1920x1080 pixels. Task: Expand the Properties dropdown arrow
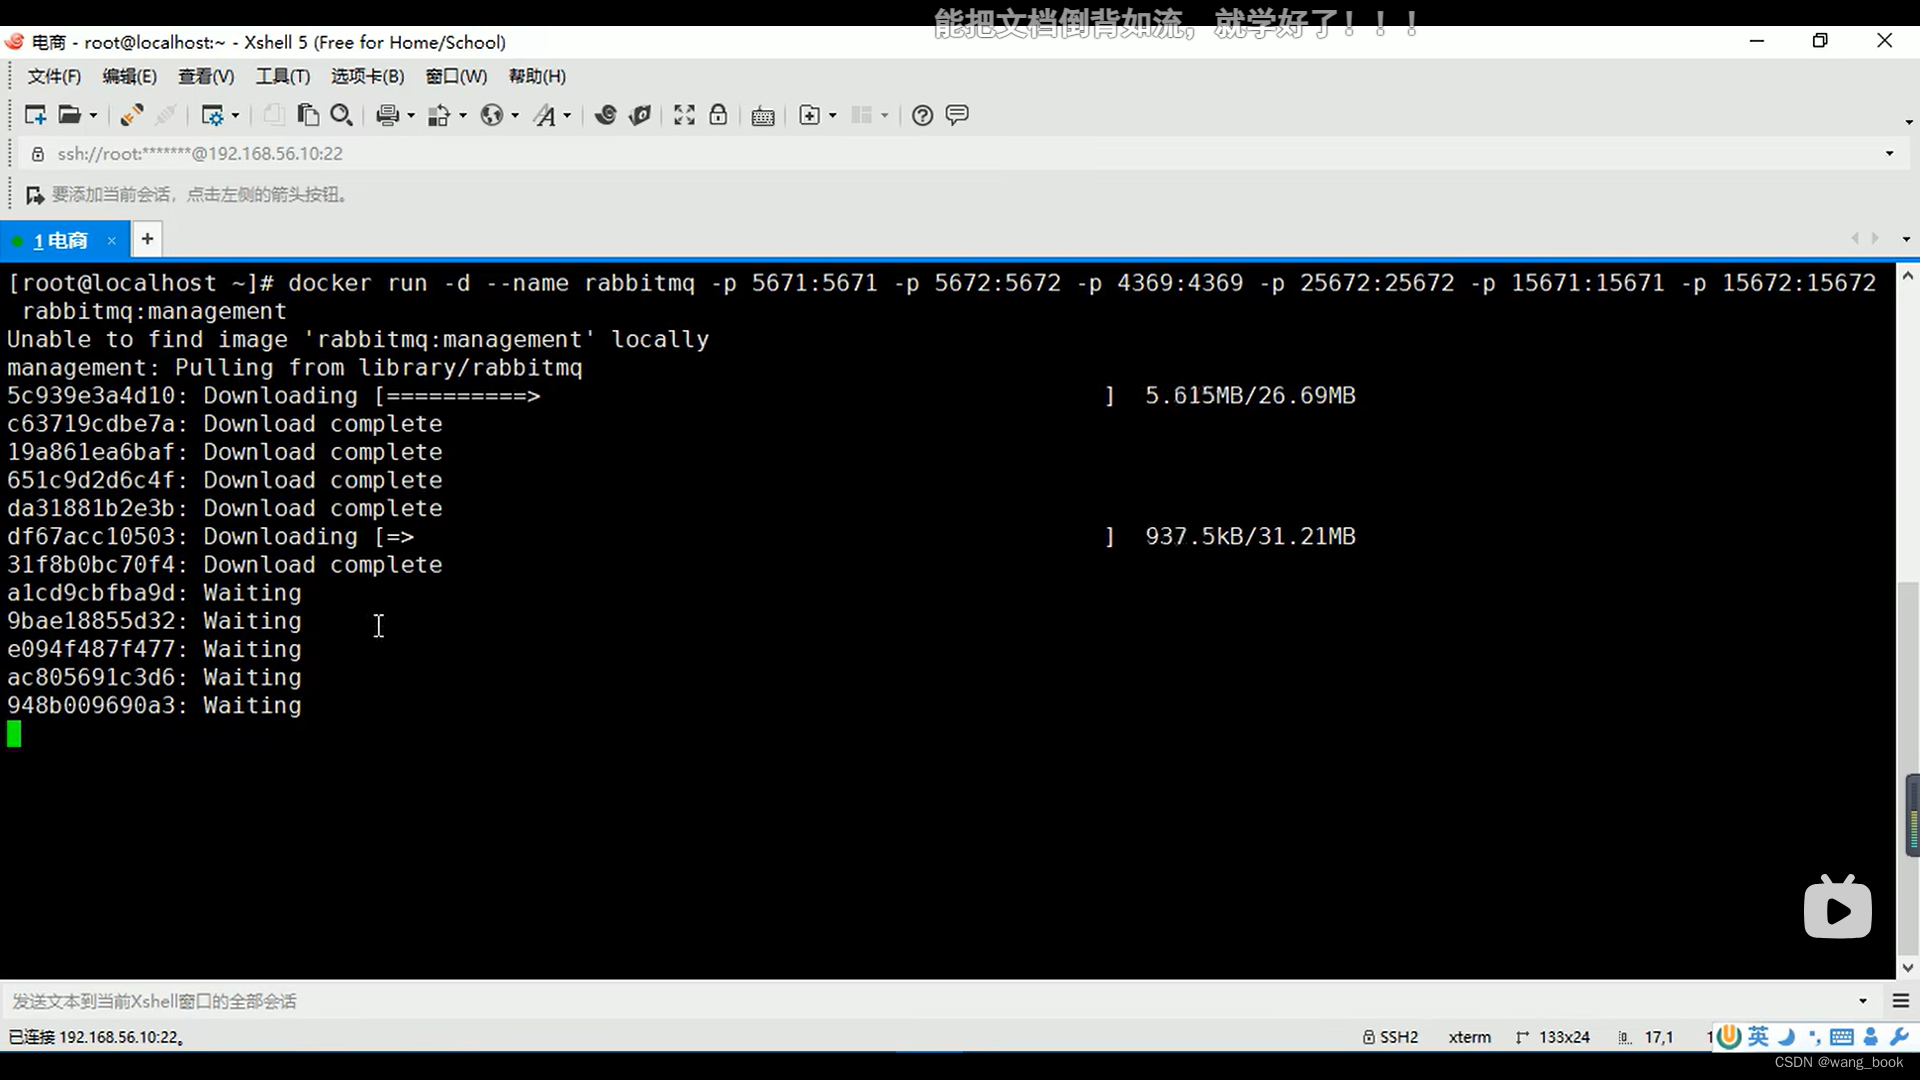pos(235,116)
